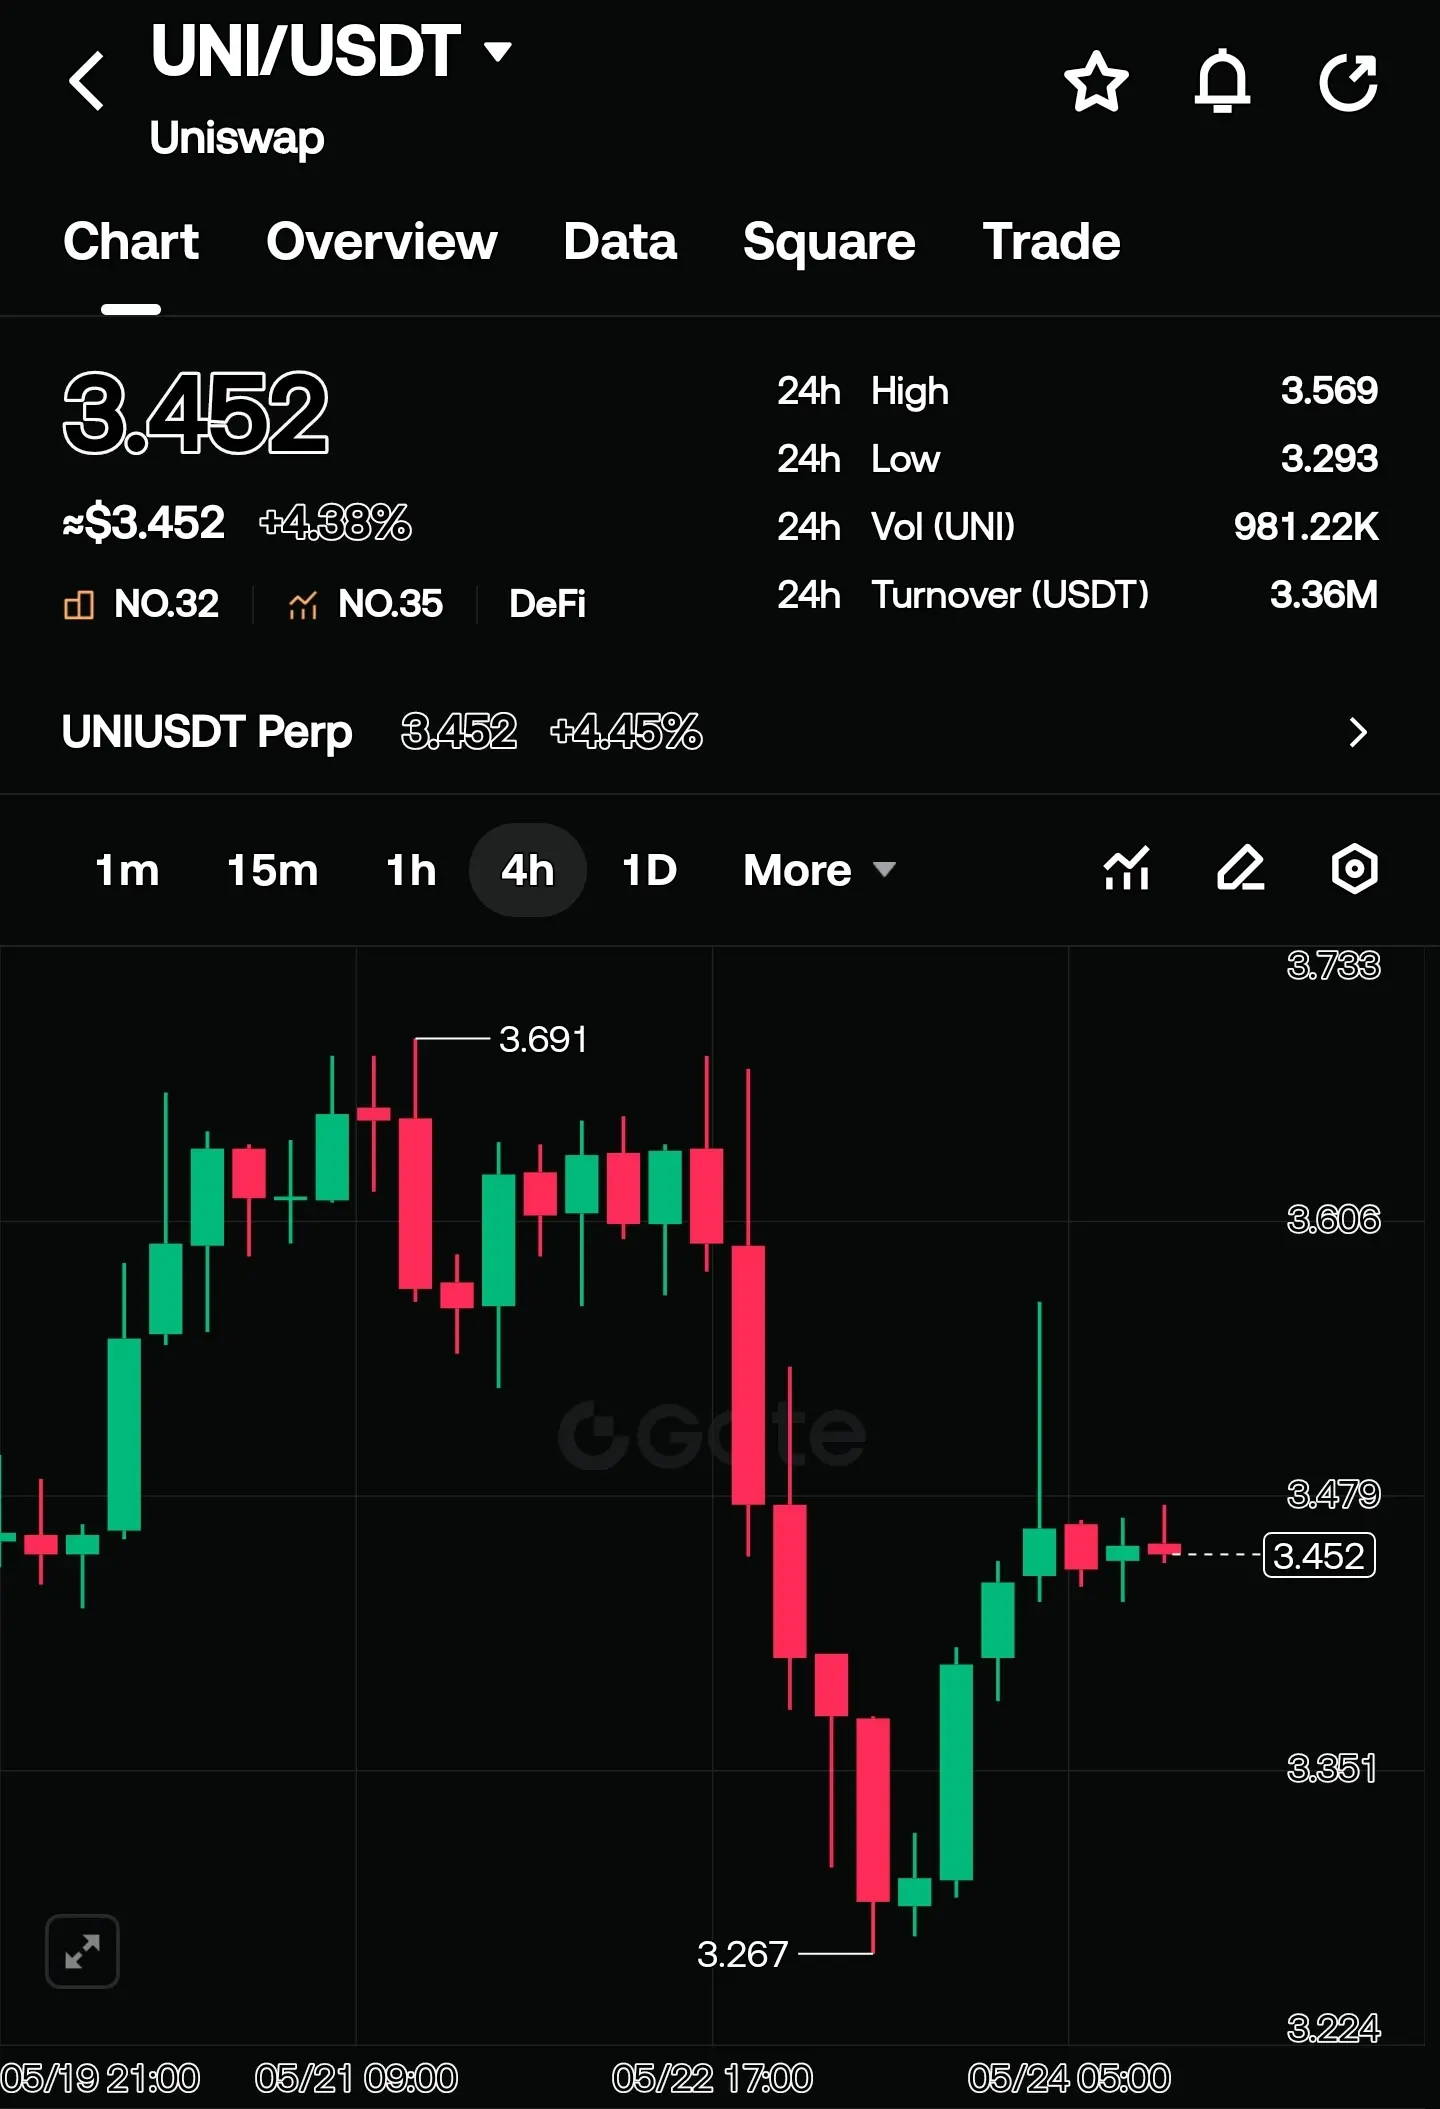Tap the UNIUSDT Perp label

coord(207,732)
